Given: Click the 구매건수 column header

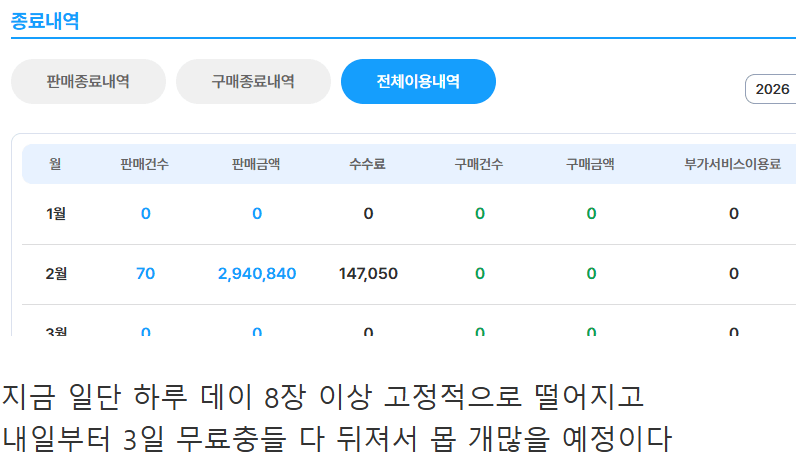Looking at the screenshot, I should point(479,164).
